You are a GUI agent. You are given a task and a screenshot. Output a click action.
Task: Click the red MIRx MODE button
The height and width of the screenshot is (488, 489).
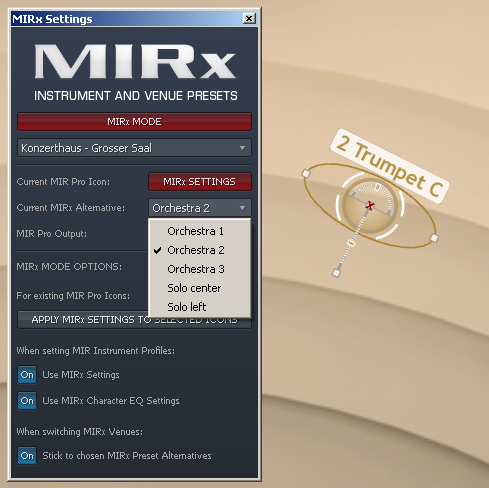click(x=134, y=122)
